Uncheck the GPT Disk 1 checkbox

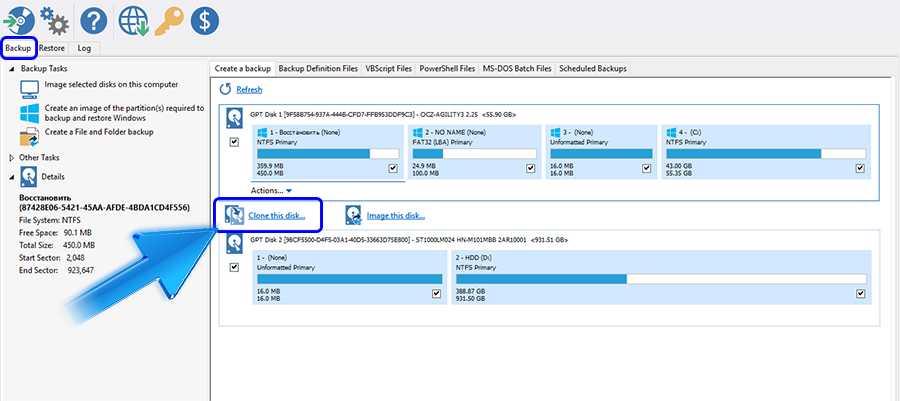pos(234,142)
